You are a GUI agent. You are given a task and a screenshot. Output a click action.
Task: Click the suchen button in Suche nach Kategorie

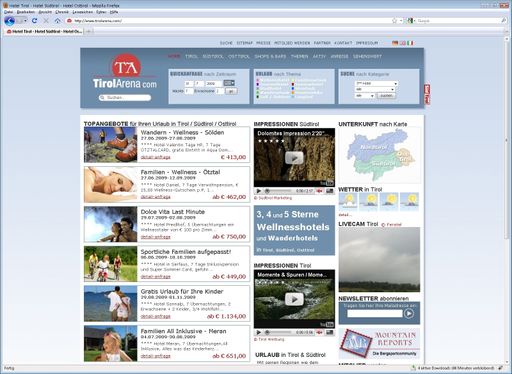(386, 96)
